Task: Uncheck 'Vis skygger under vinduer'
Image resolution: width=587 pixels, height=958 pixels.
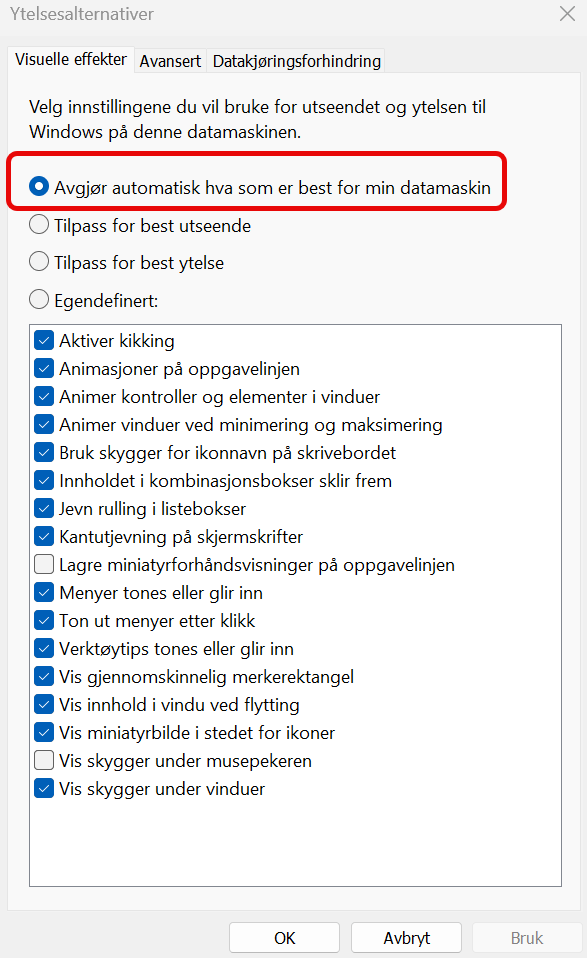Action: (x=44, y=788)
